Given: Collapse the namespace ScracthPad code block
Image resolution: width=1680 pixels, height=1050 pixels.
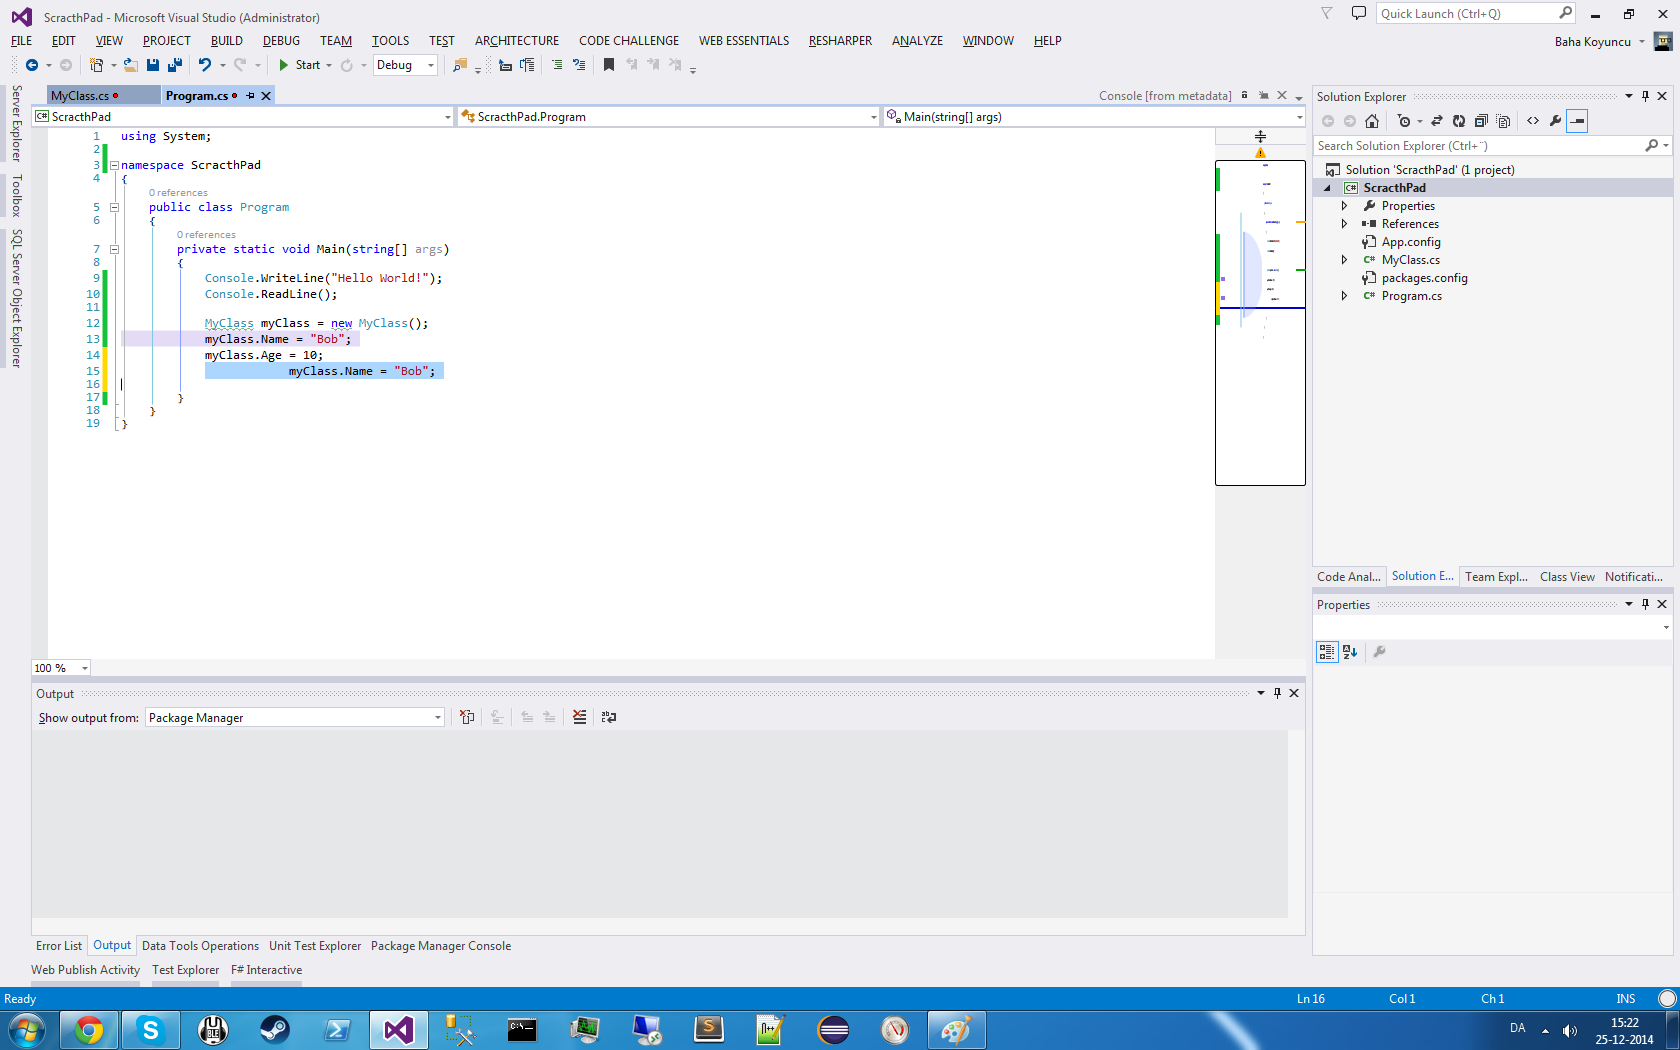Looking at the screenshot, I should click(114, 165).
